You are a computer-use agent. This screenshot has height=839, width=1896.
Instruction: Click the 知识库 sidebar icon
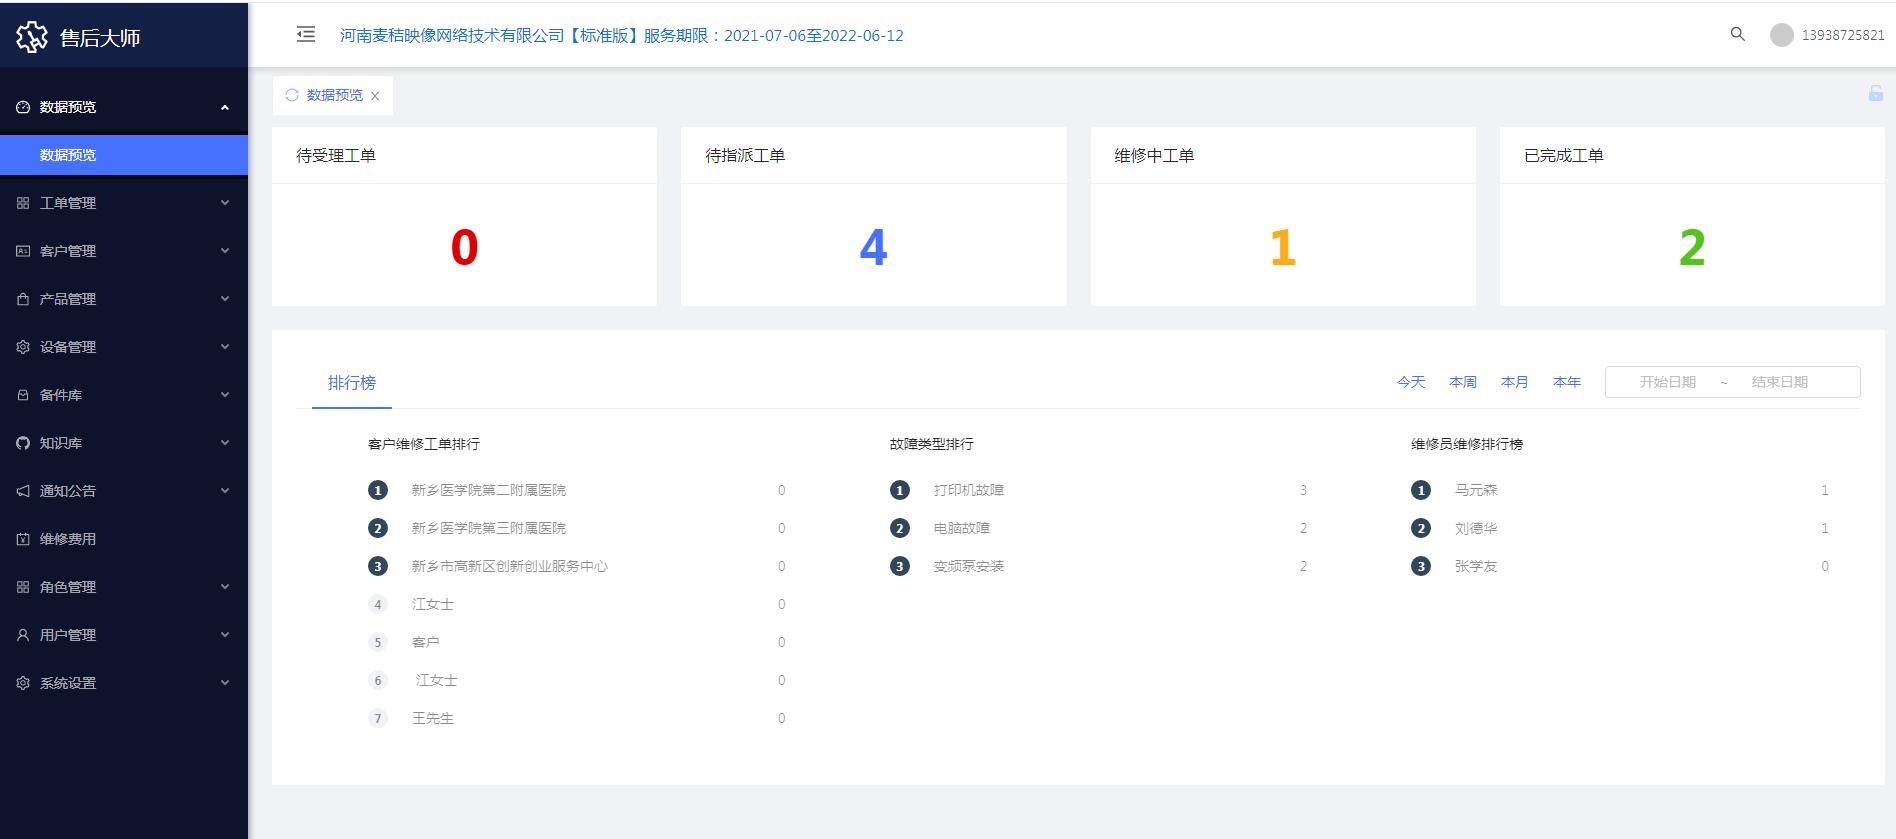23,443
